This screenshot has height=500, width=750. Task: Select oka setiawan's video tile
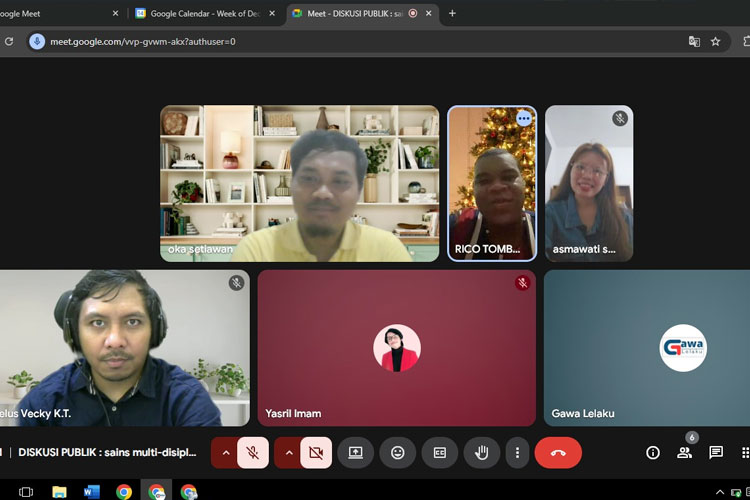(299, 183)
